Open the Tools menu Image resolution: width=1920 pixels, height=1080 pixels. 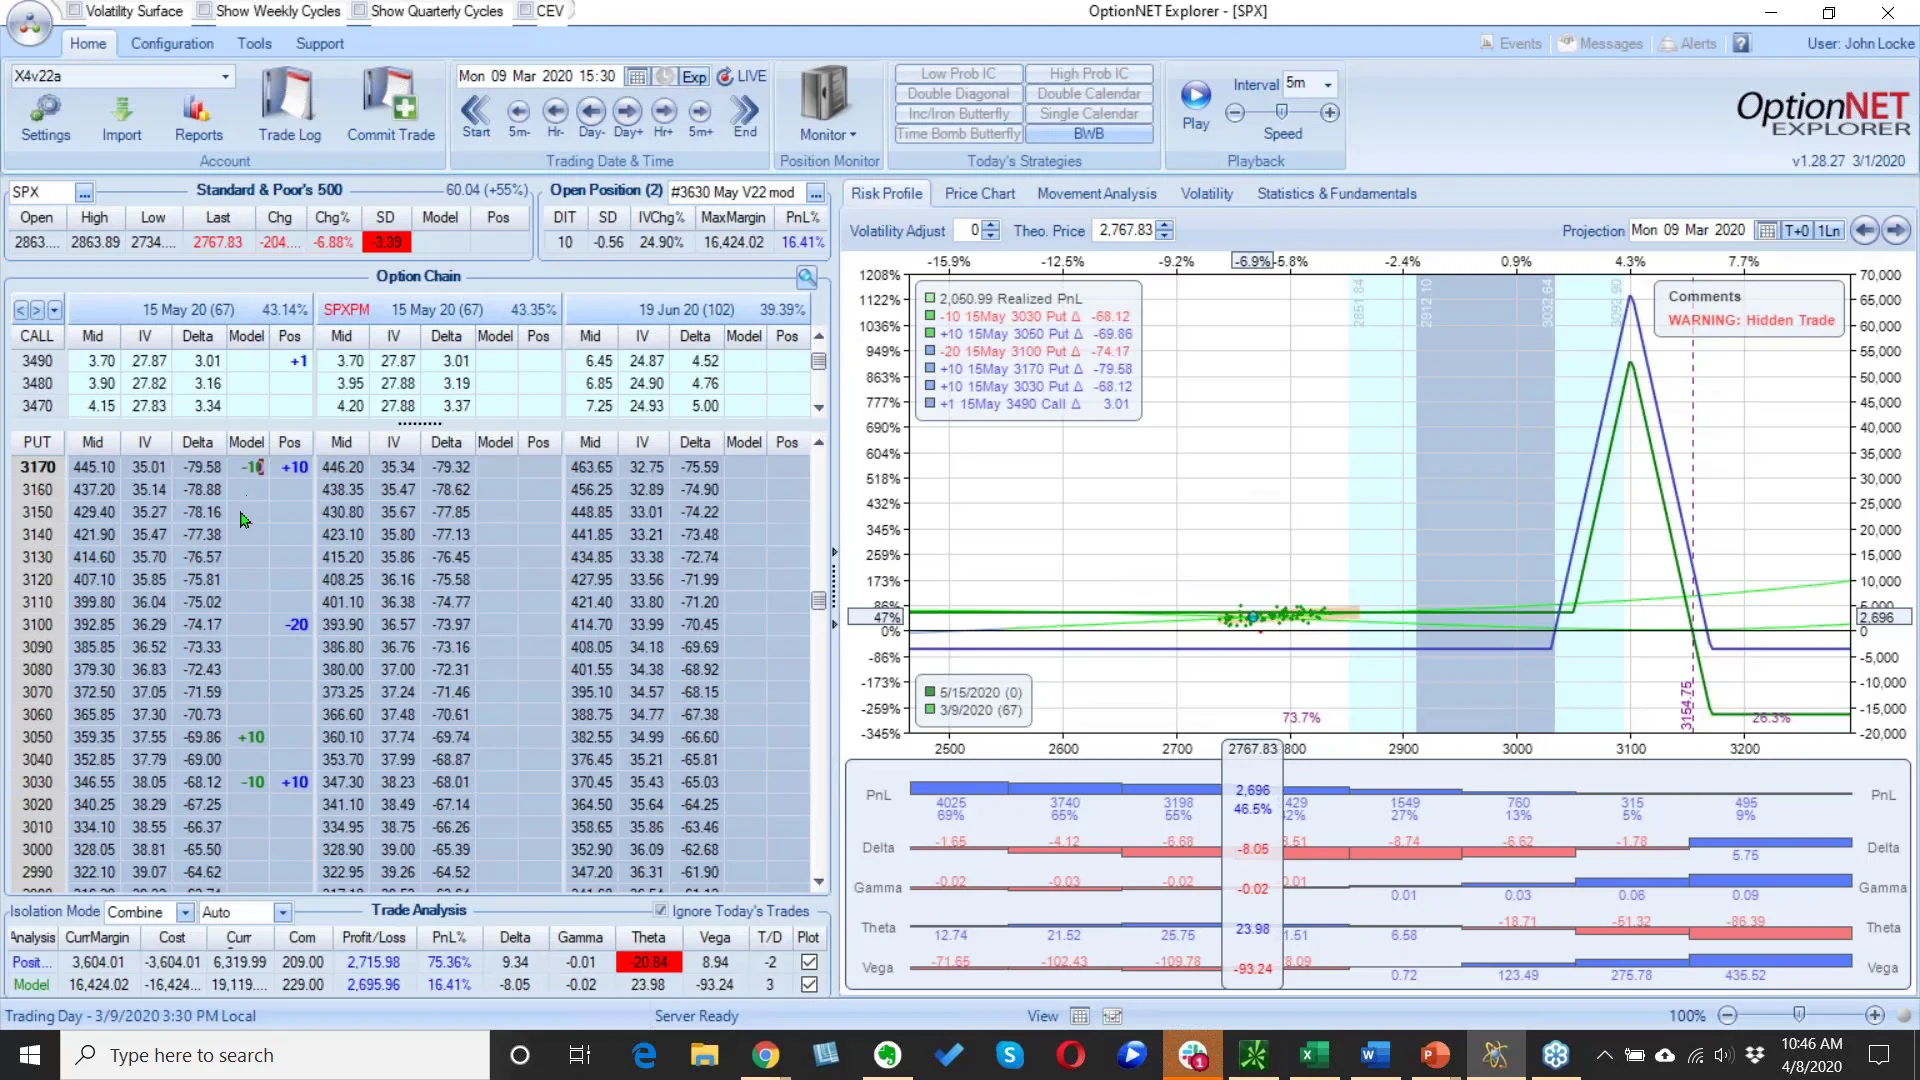point(254,44)
